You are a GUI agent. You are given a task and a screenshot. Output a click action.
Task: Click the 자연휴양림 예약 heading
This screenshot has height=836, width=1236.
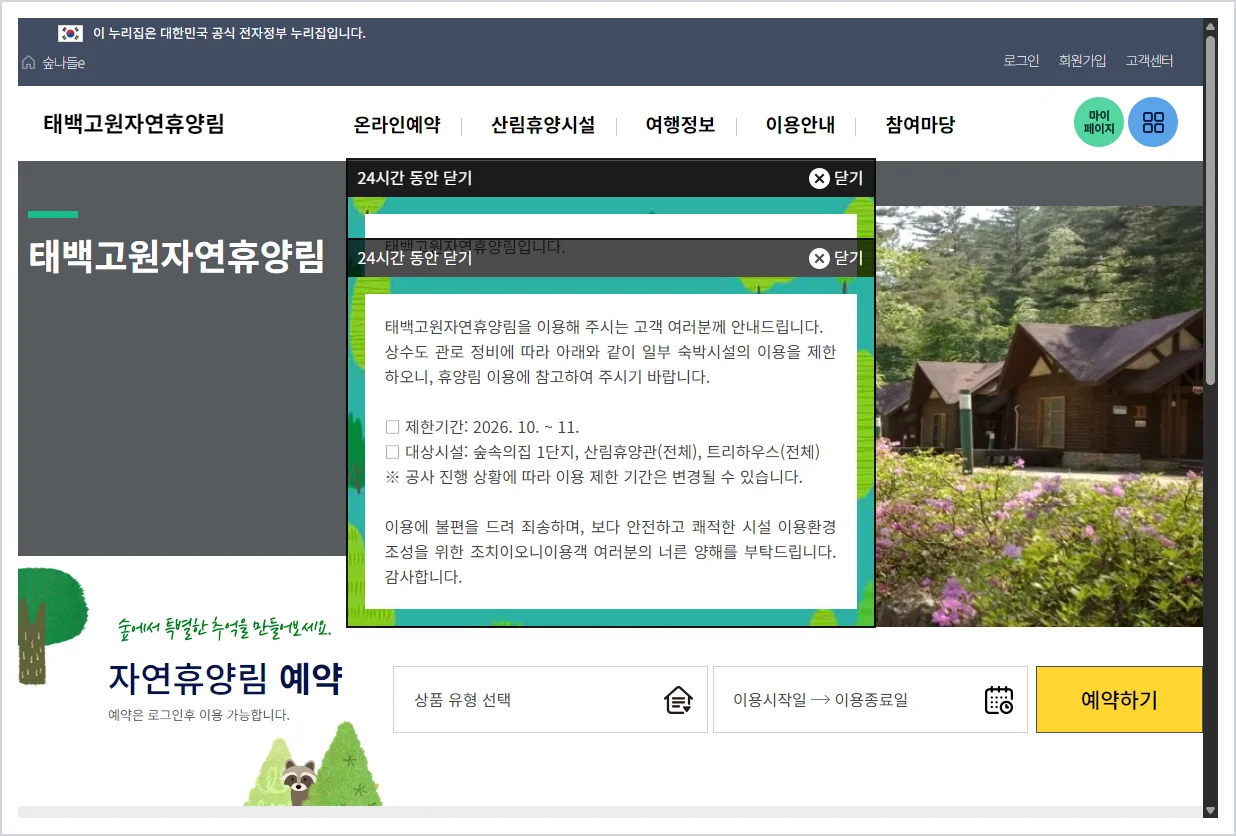(x=226, y=679)
